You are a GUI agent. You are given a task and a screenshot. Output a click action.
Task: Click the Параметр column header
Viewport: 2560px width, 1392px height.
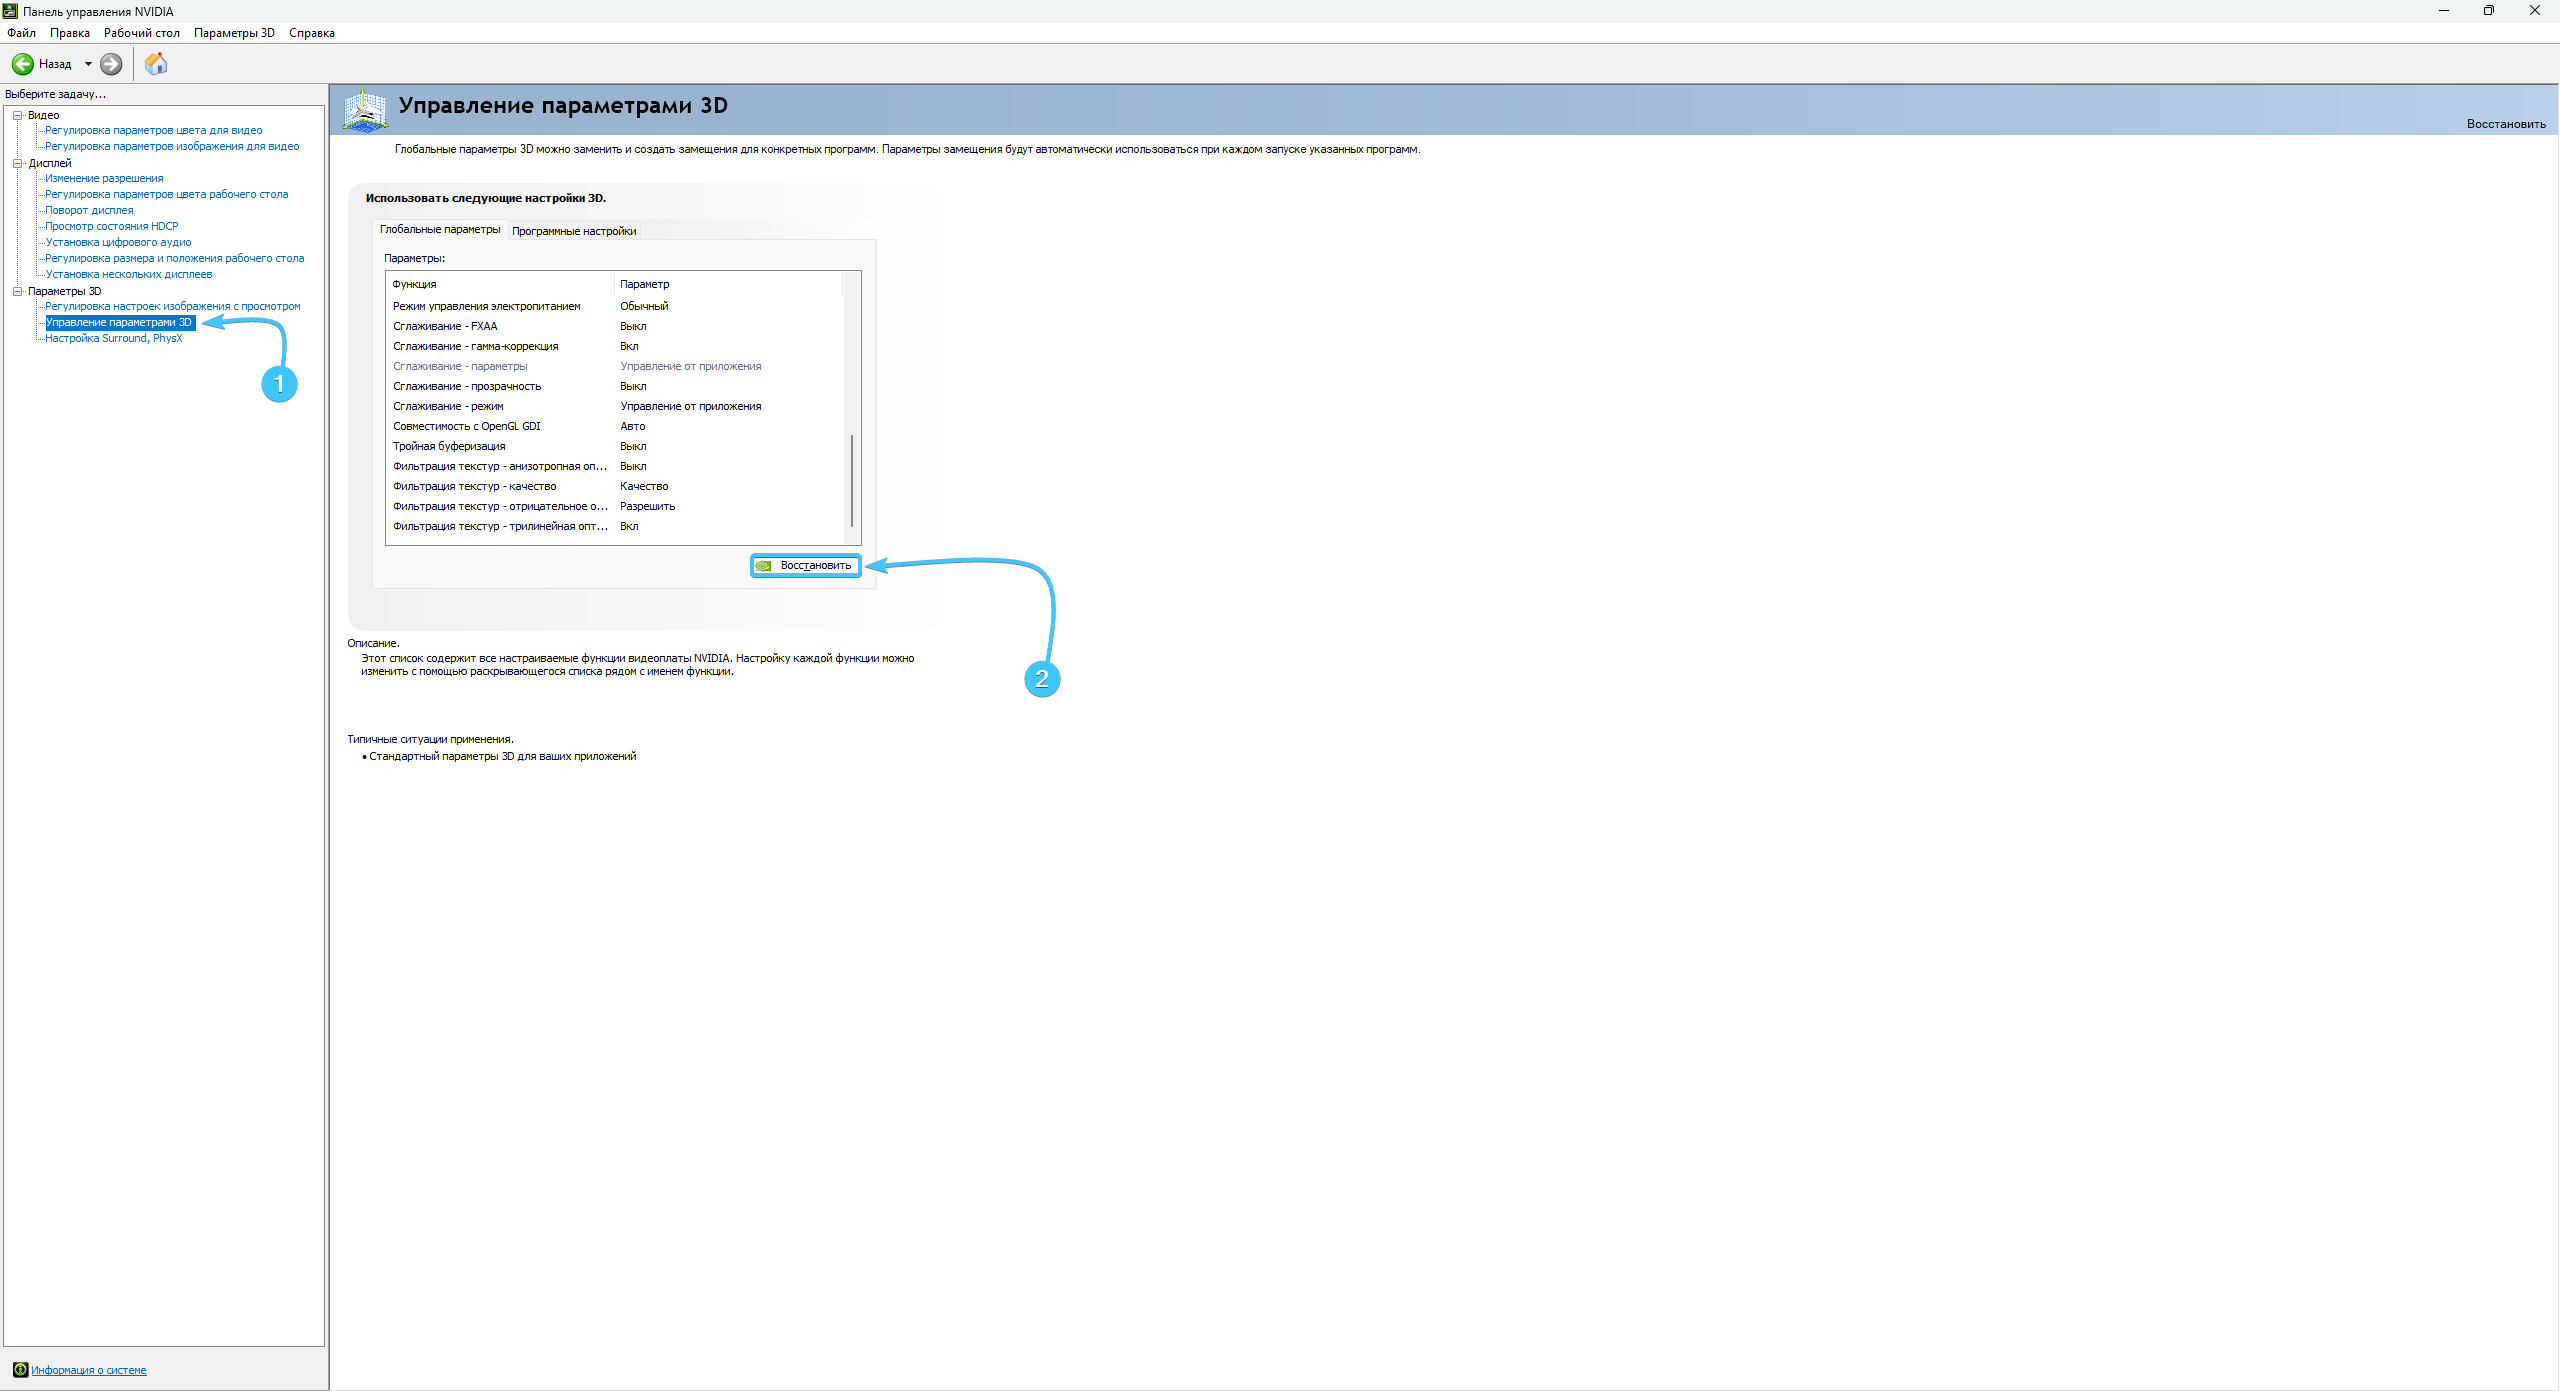click(x=729, y=284)
